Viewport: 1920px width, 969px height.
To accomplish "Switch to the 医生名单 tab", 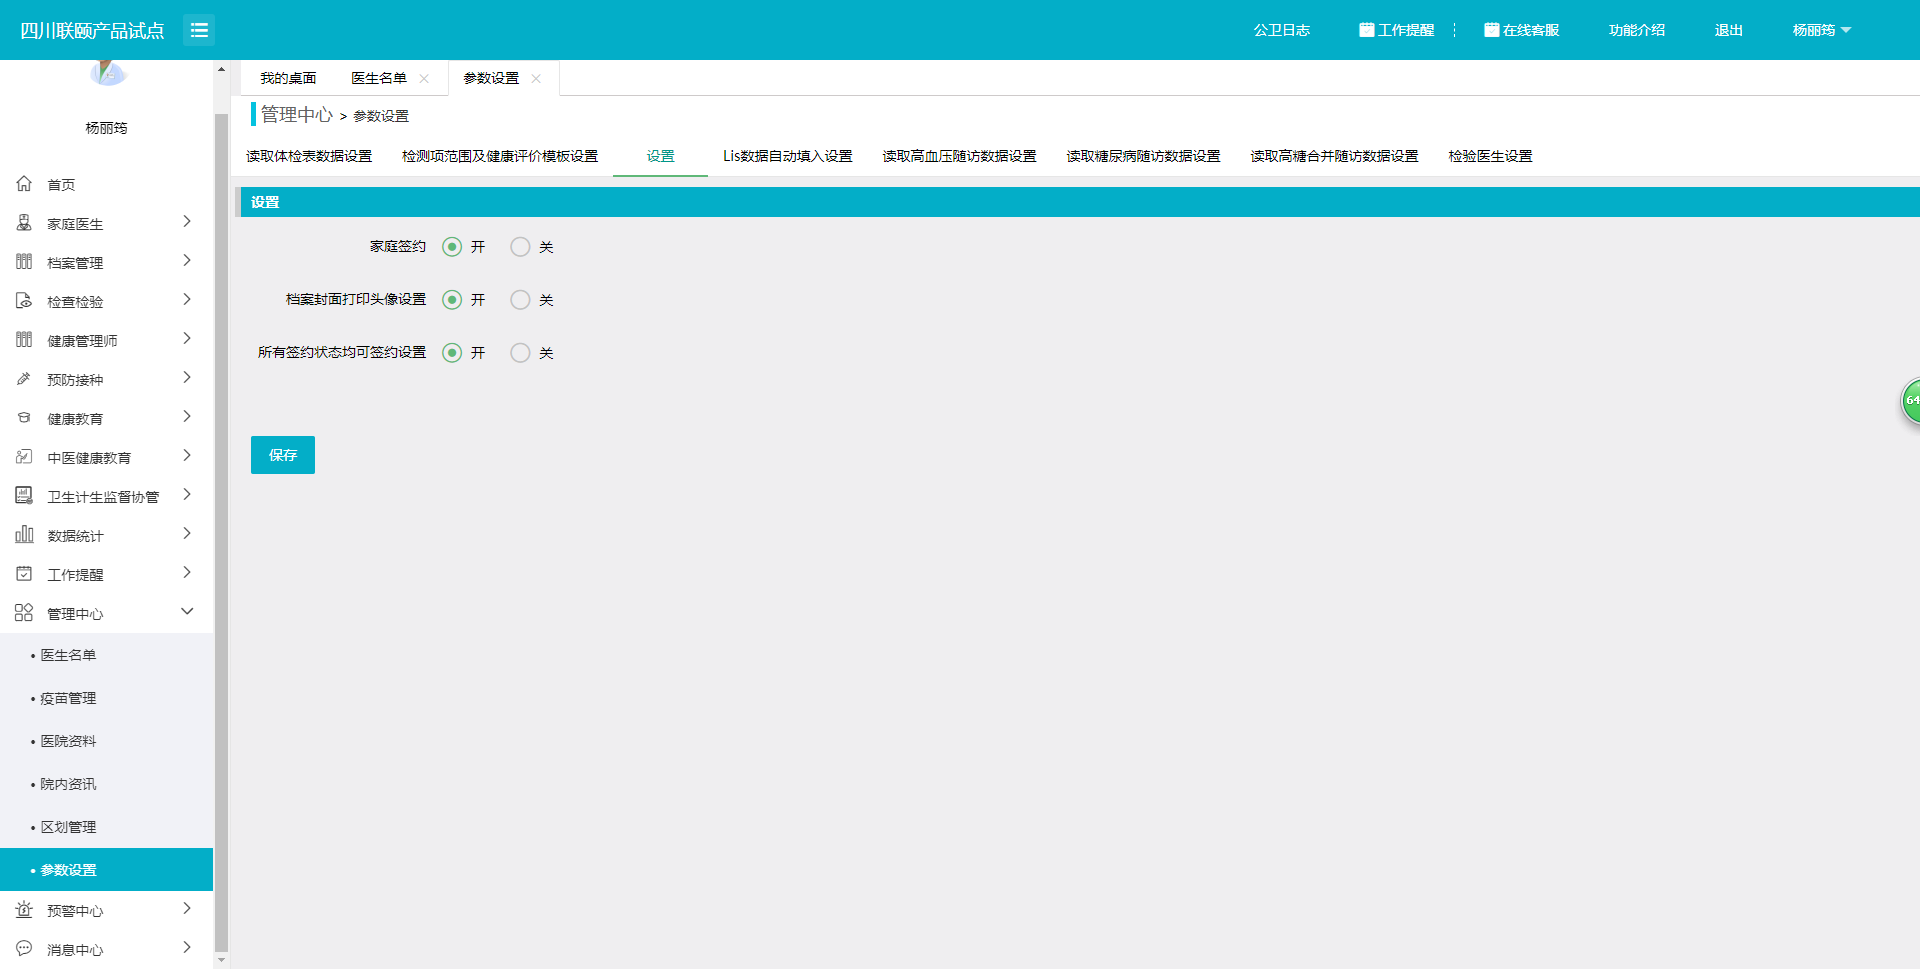I will pos(379,78).
